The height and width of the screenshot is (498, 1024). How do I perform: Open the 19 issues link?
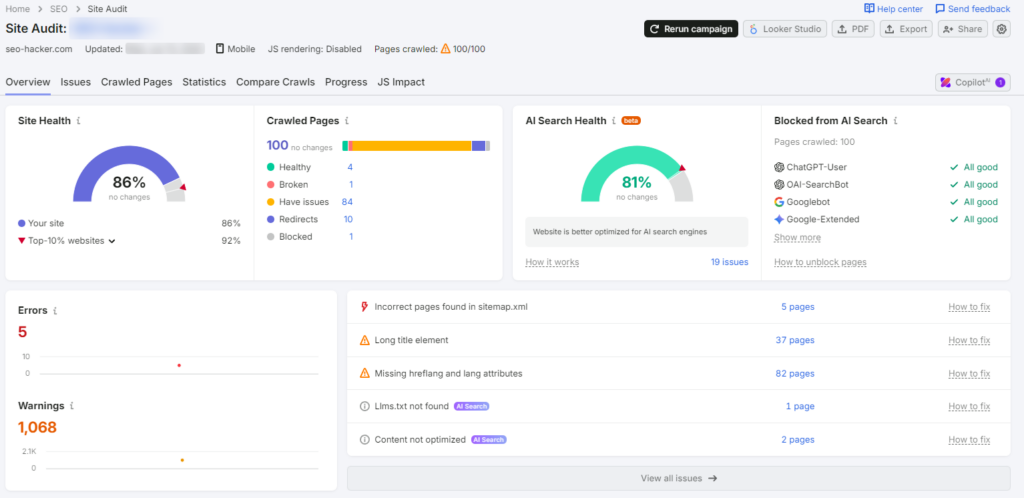(729, 262)
